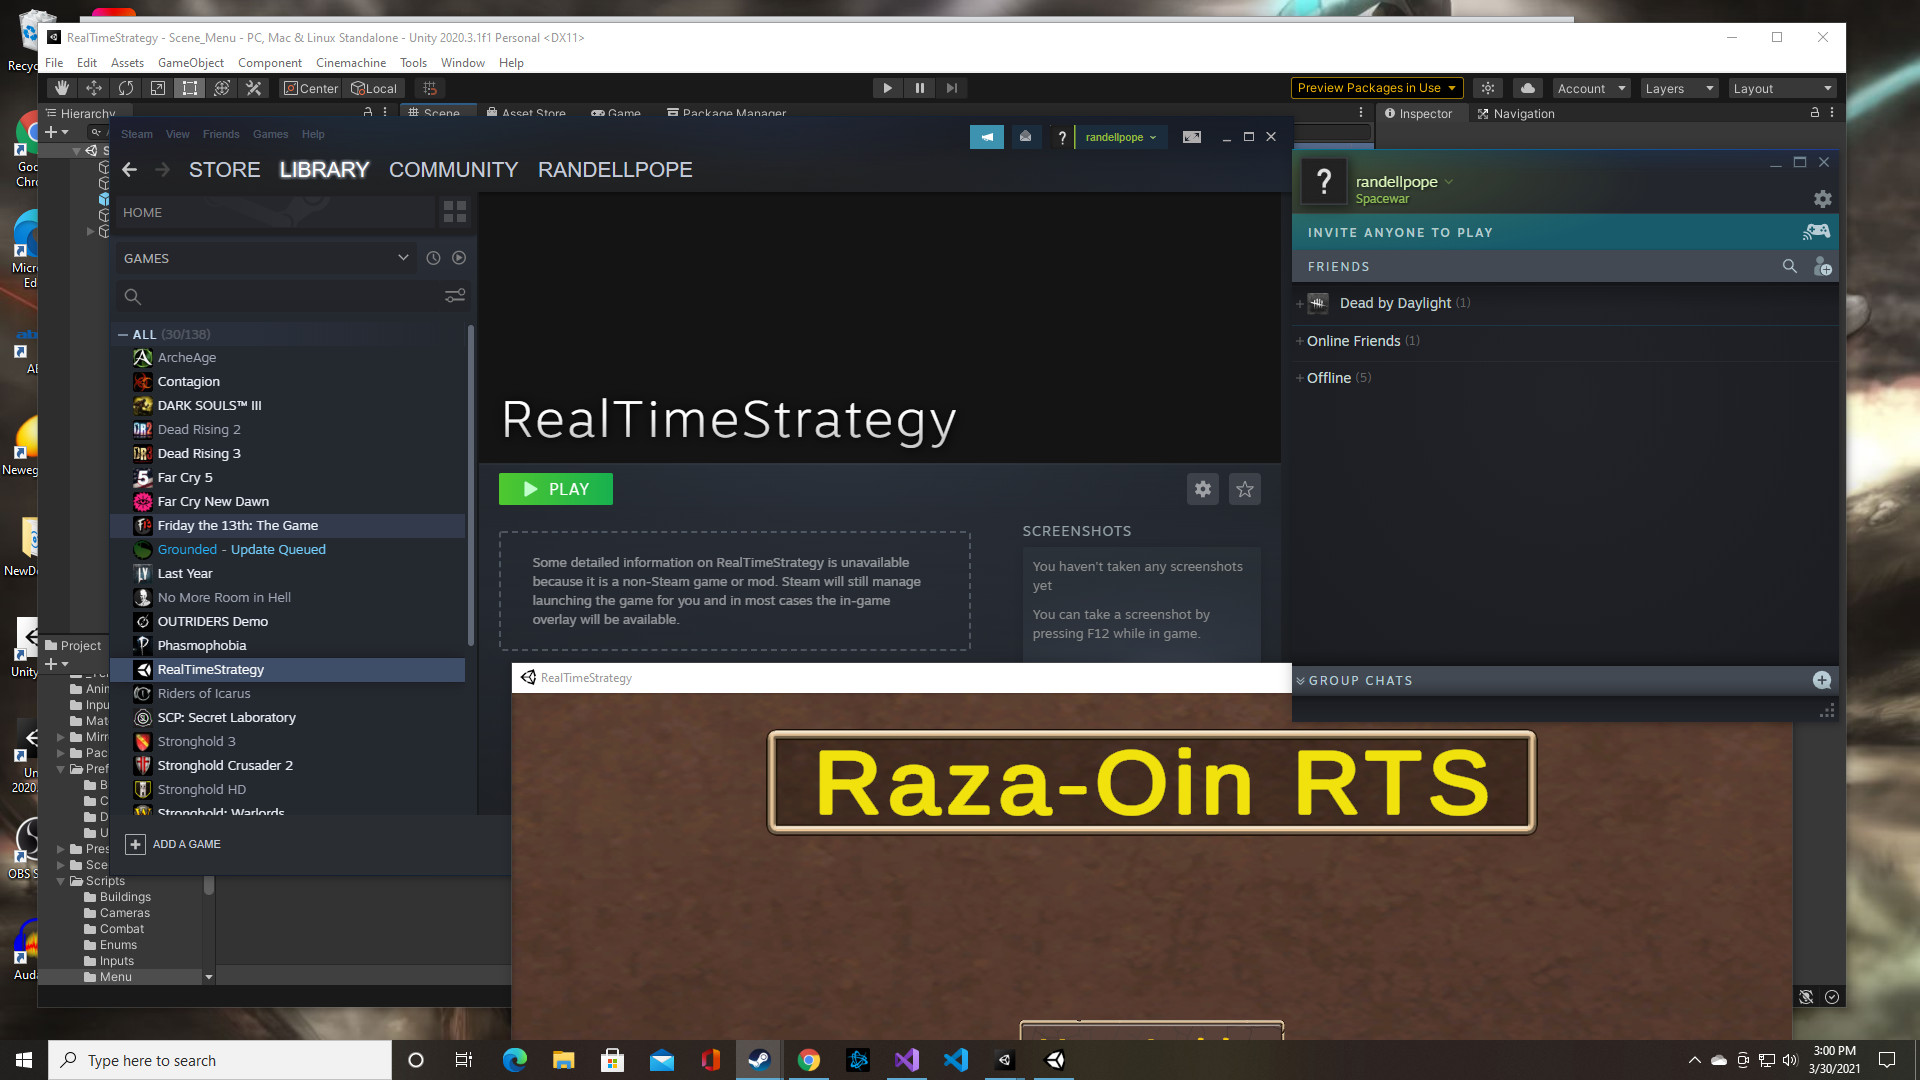Toggle handle rotation Local button
Viewport: 1920px width, 1080px height.
(374, 88)
